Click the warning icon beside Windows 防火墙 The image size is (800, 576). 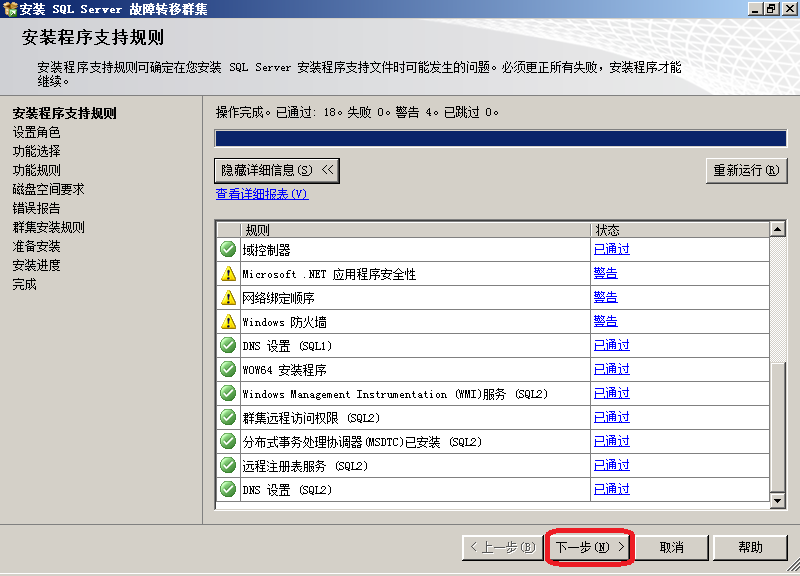point(228,322)
